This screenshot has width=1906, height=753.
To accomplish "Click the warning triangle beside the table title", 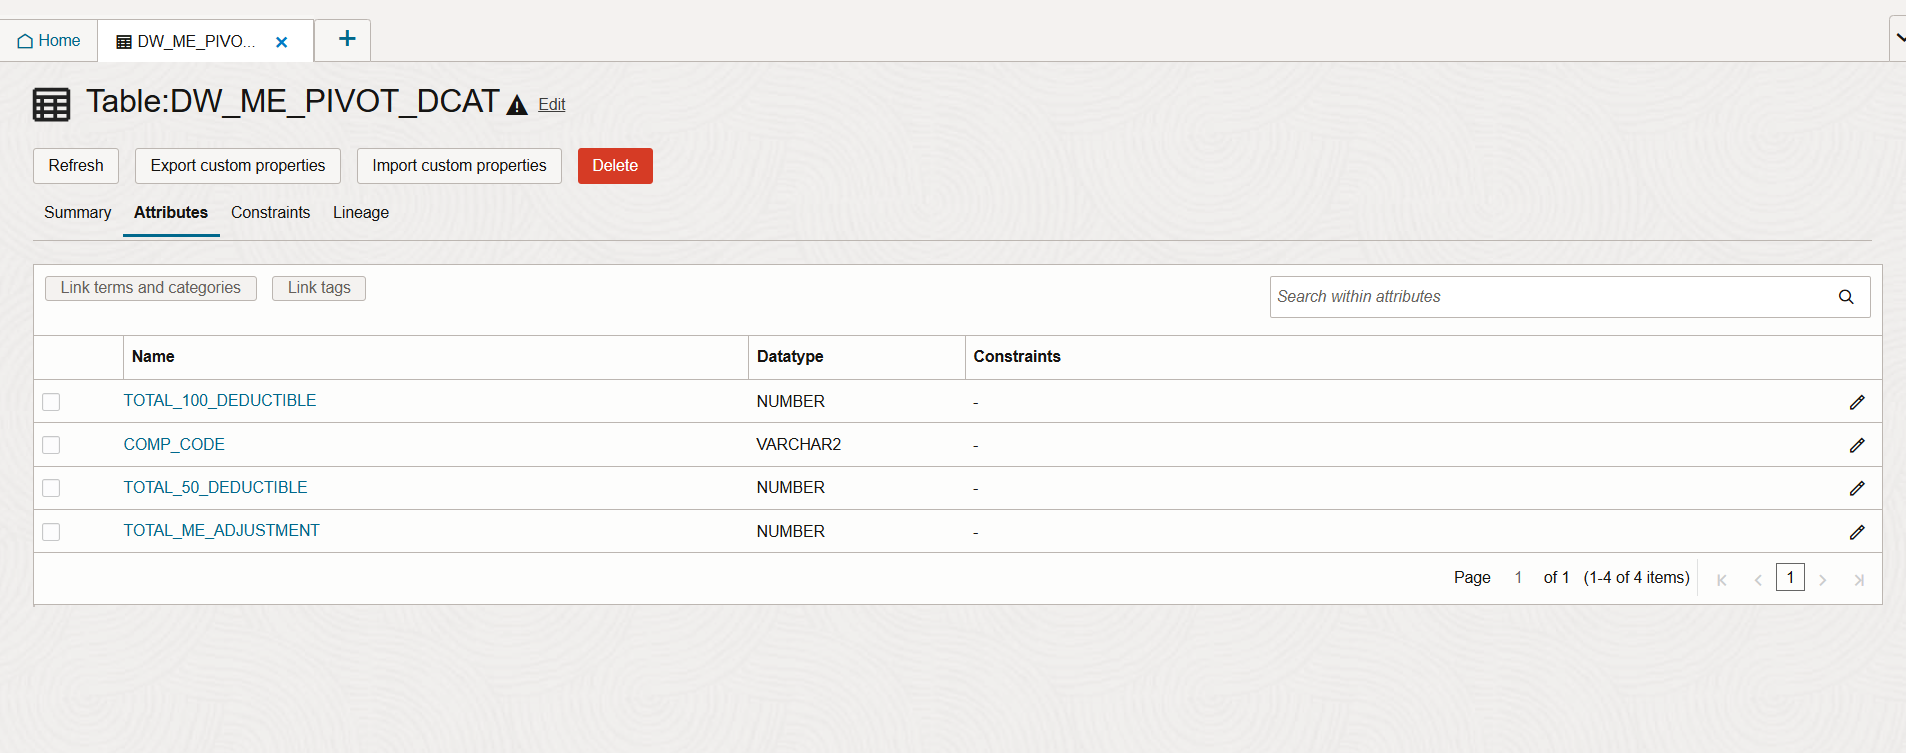I will (516, 105).
